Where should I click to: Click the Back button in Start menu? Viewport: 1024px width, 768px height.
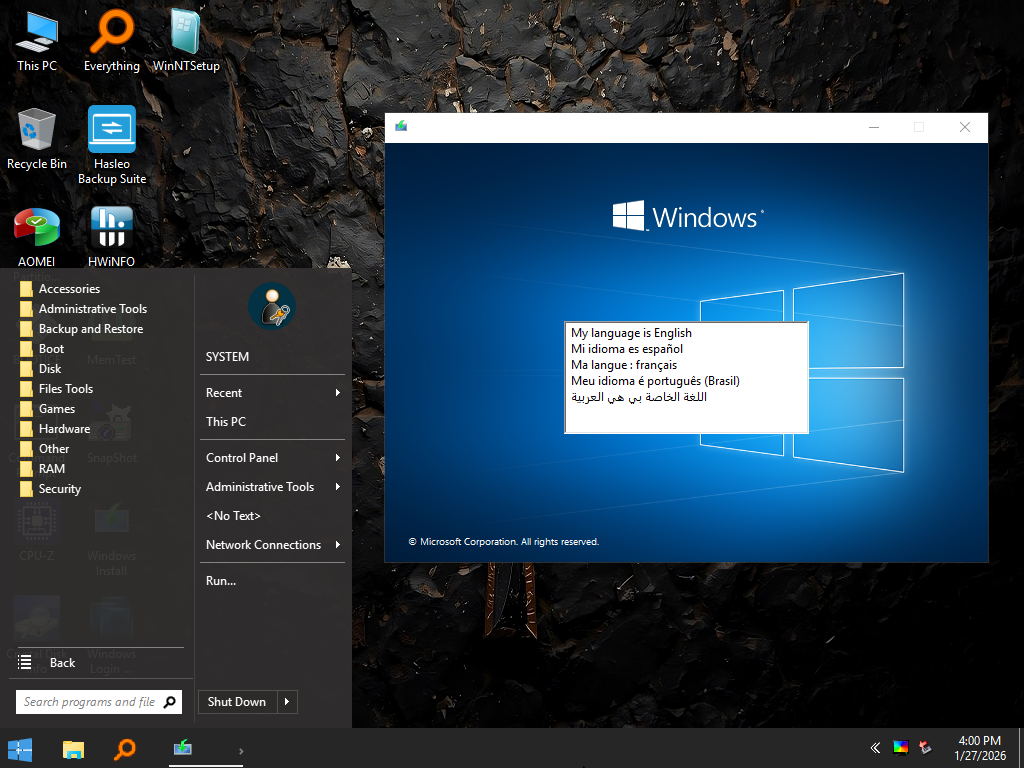(x=62, y=662)
